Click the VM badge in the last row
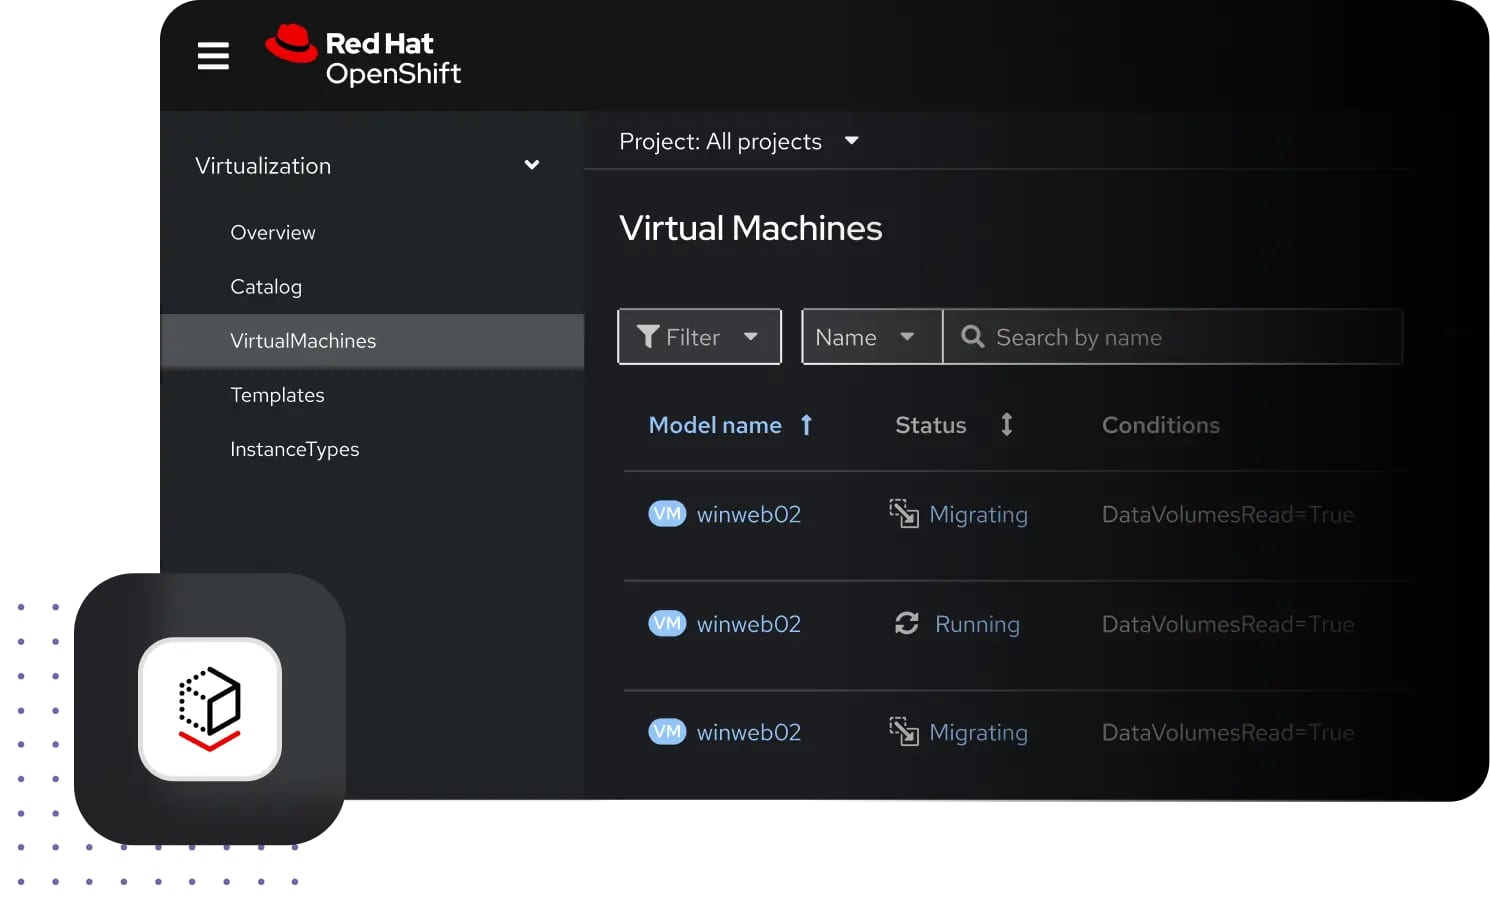The image size is (1490, 906). click(x=667, y=732)
